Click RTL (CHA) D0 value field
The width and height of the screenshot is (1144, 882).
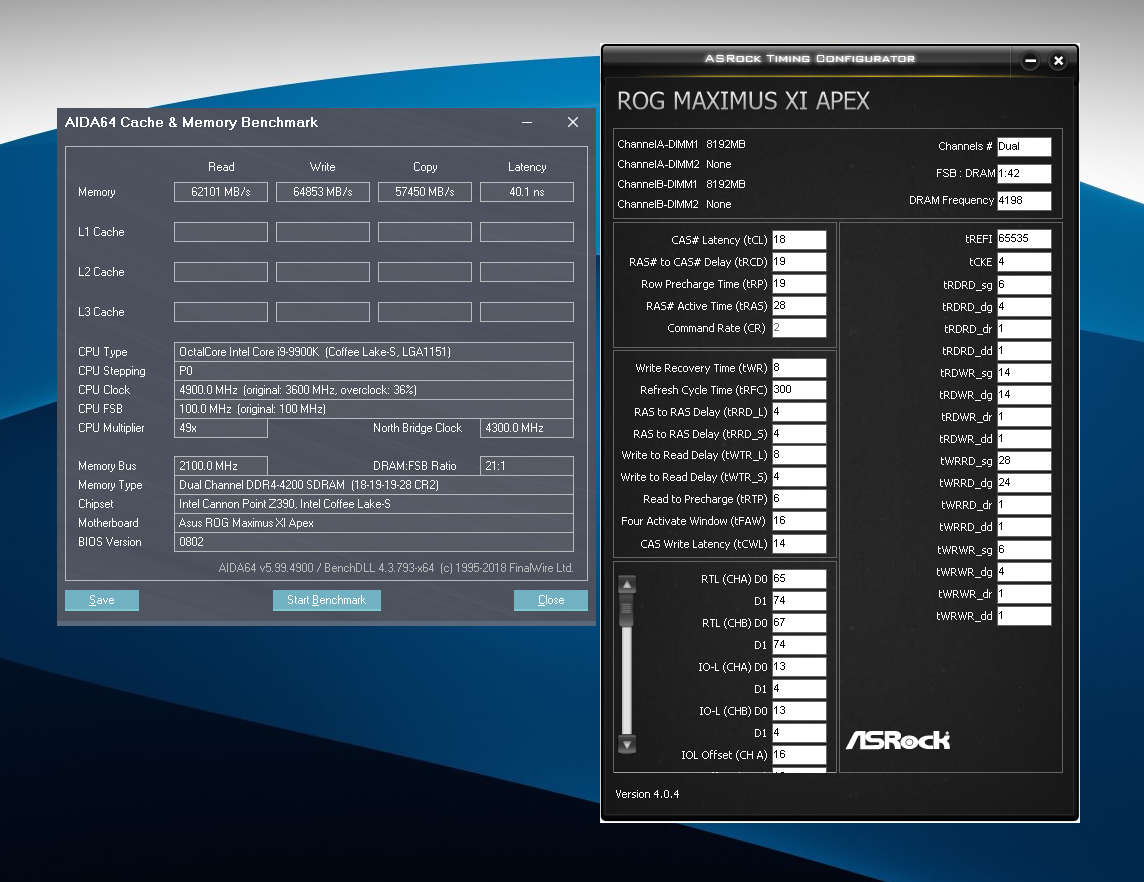coord(799,579)
